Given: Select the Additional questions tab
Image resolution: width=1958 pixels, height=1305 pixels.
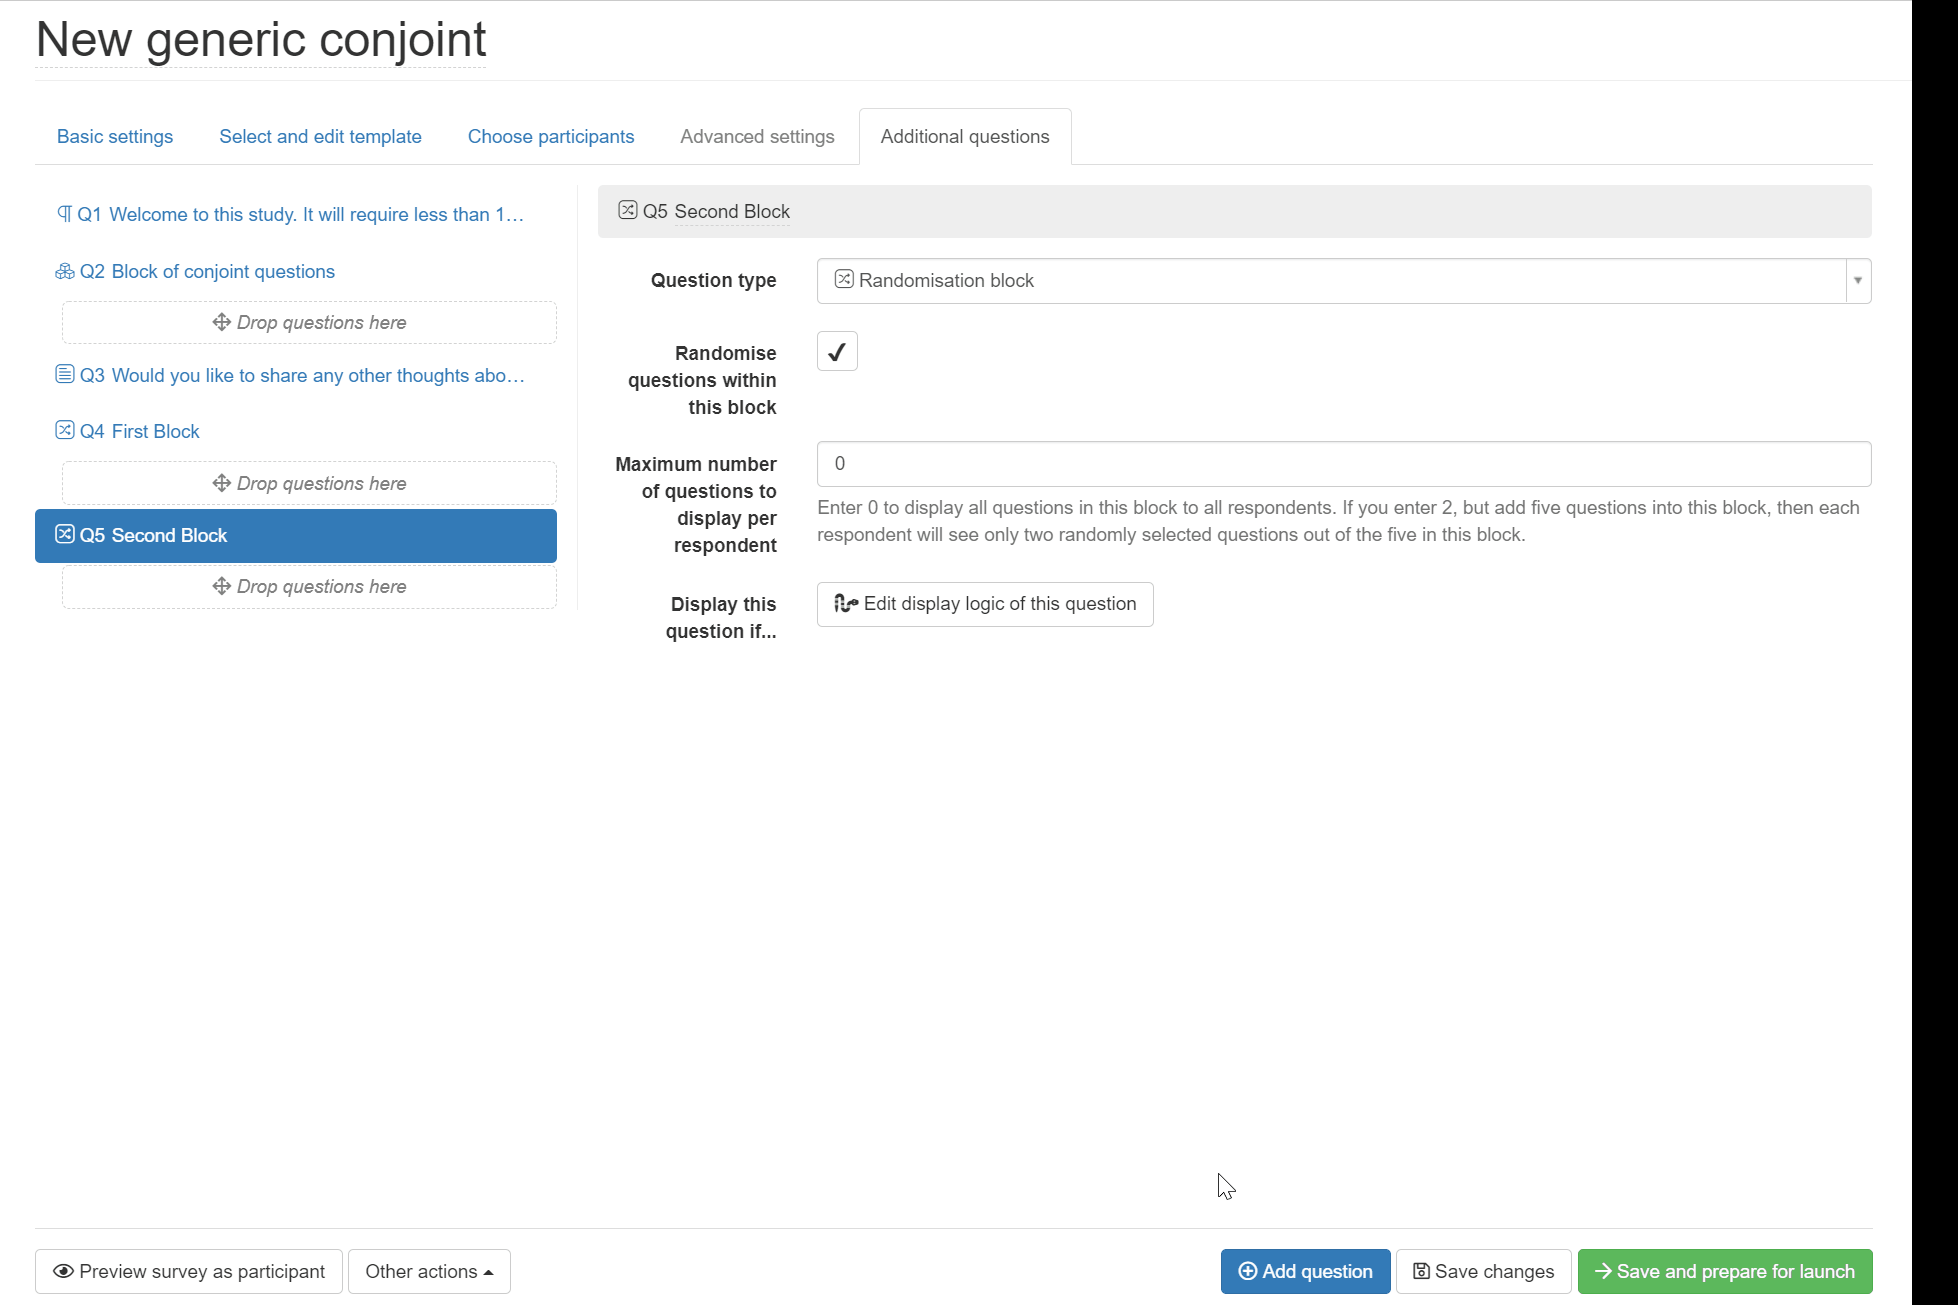Looking at the screenshot, I should [965, 136].
